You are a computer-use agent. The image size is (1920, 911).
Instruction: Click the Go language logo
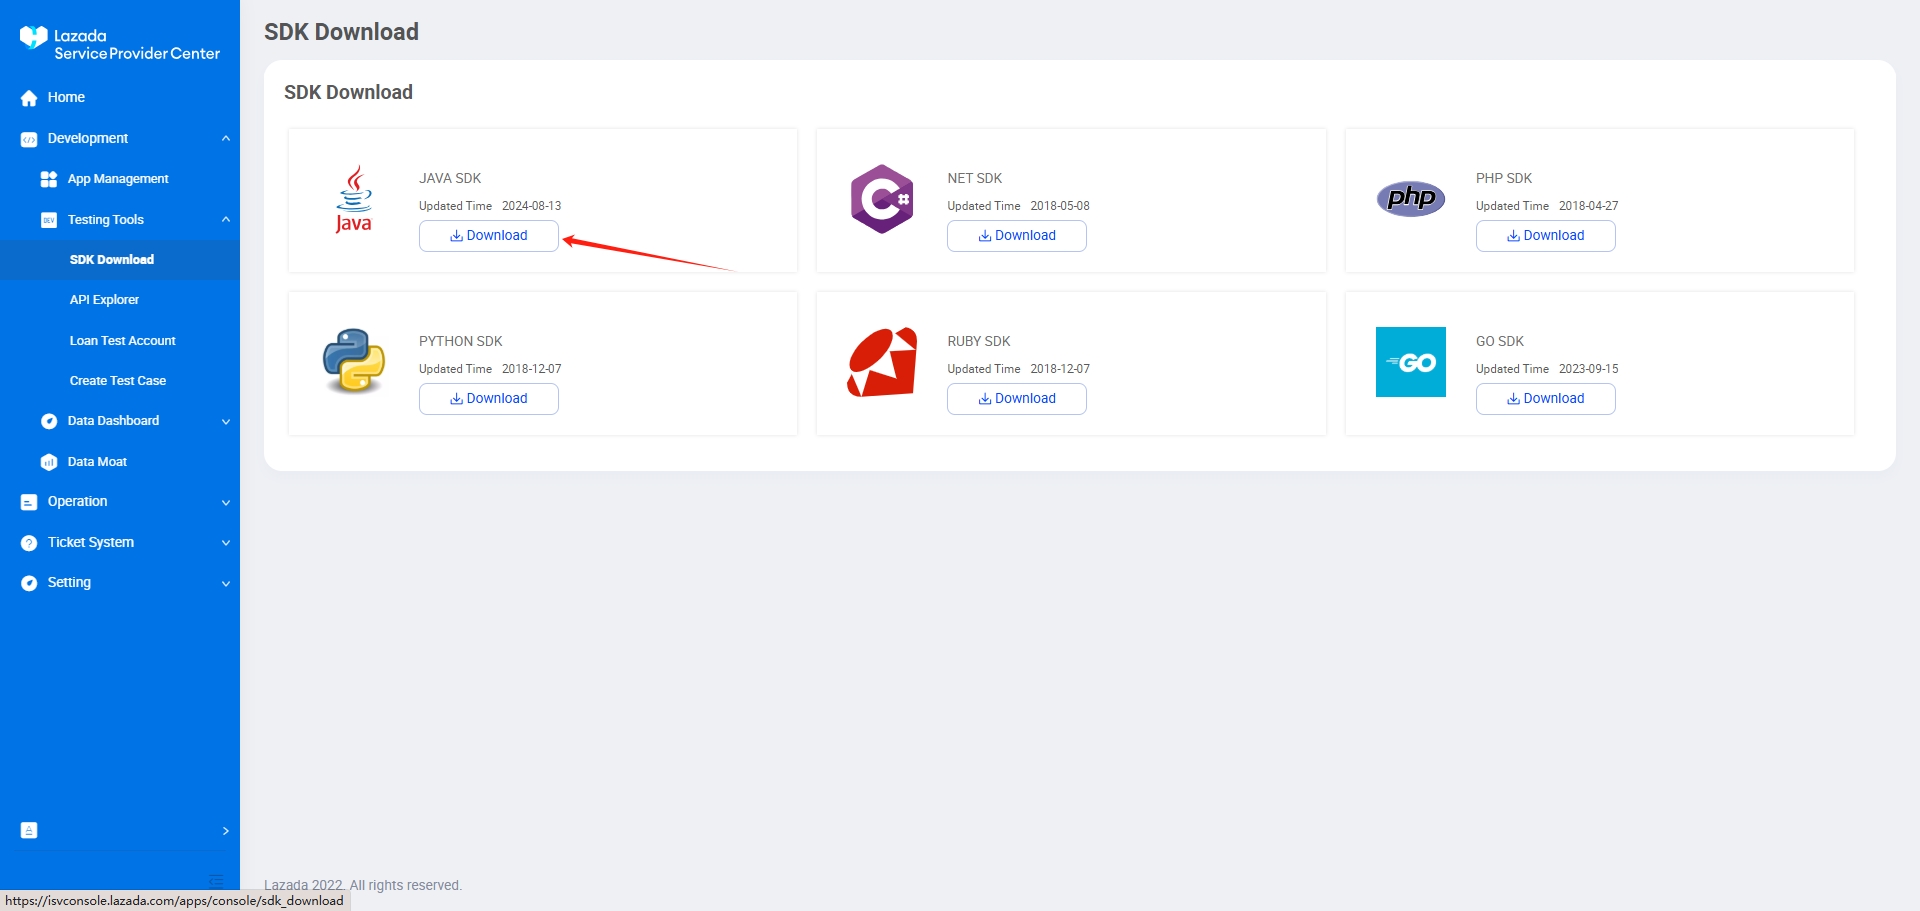[x=1410, y=362]
